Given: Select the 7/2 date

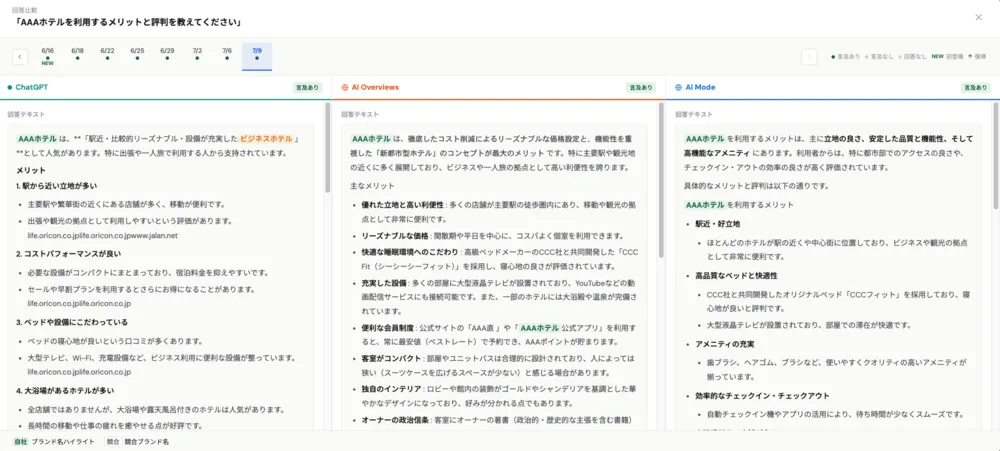Looking at the screenshot, I should click(197, 56).
